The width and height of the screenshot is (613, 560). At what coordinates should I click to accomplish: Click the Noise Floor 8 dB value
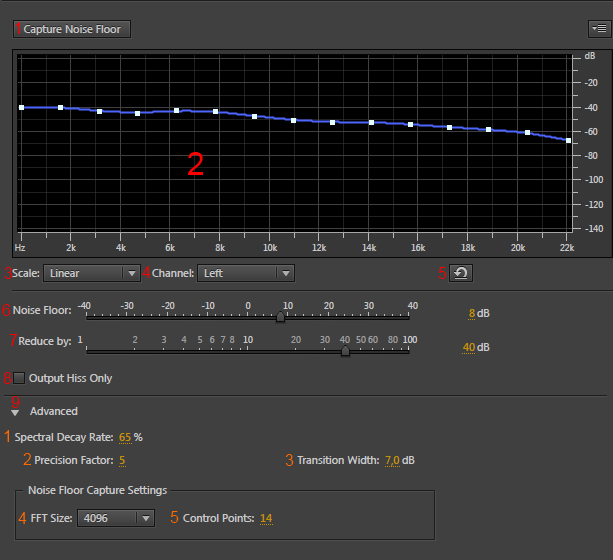click(471, 314)
